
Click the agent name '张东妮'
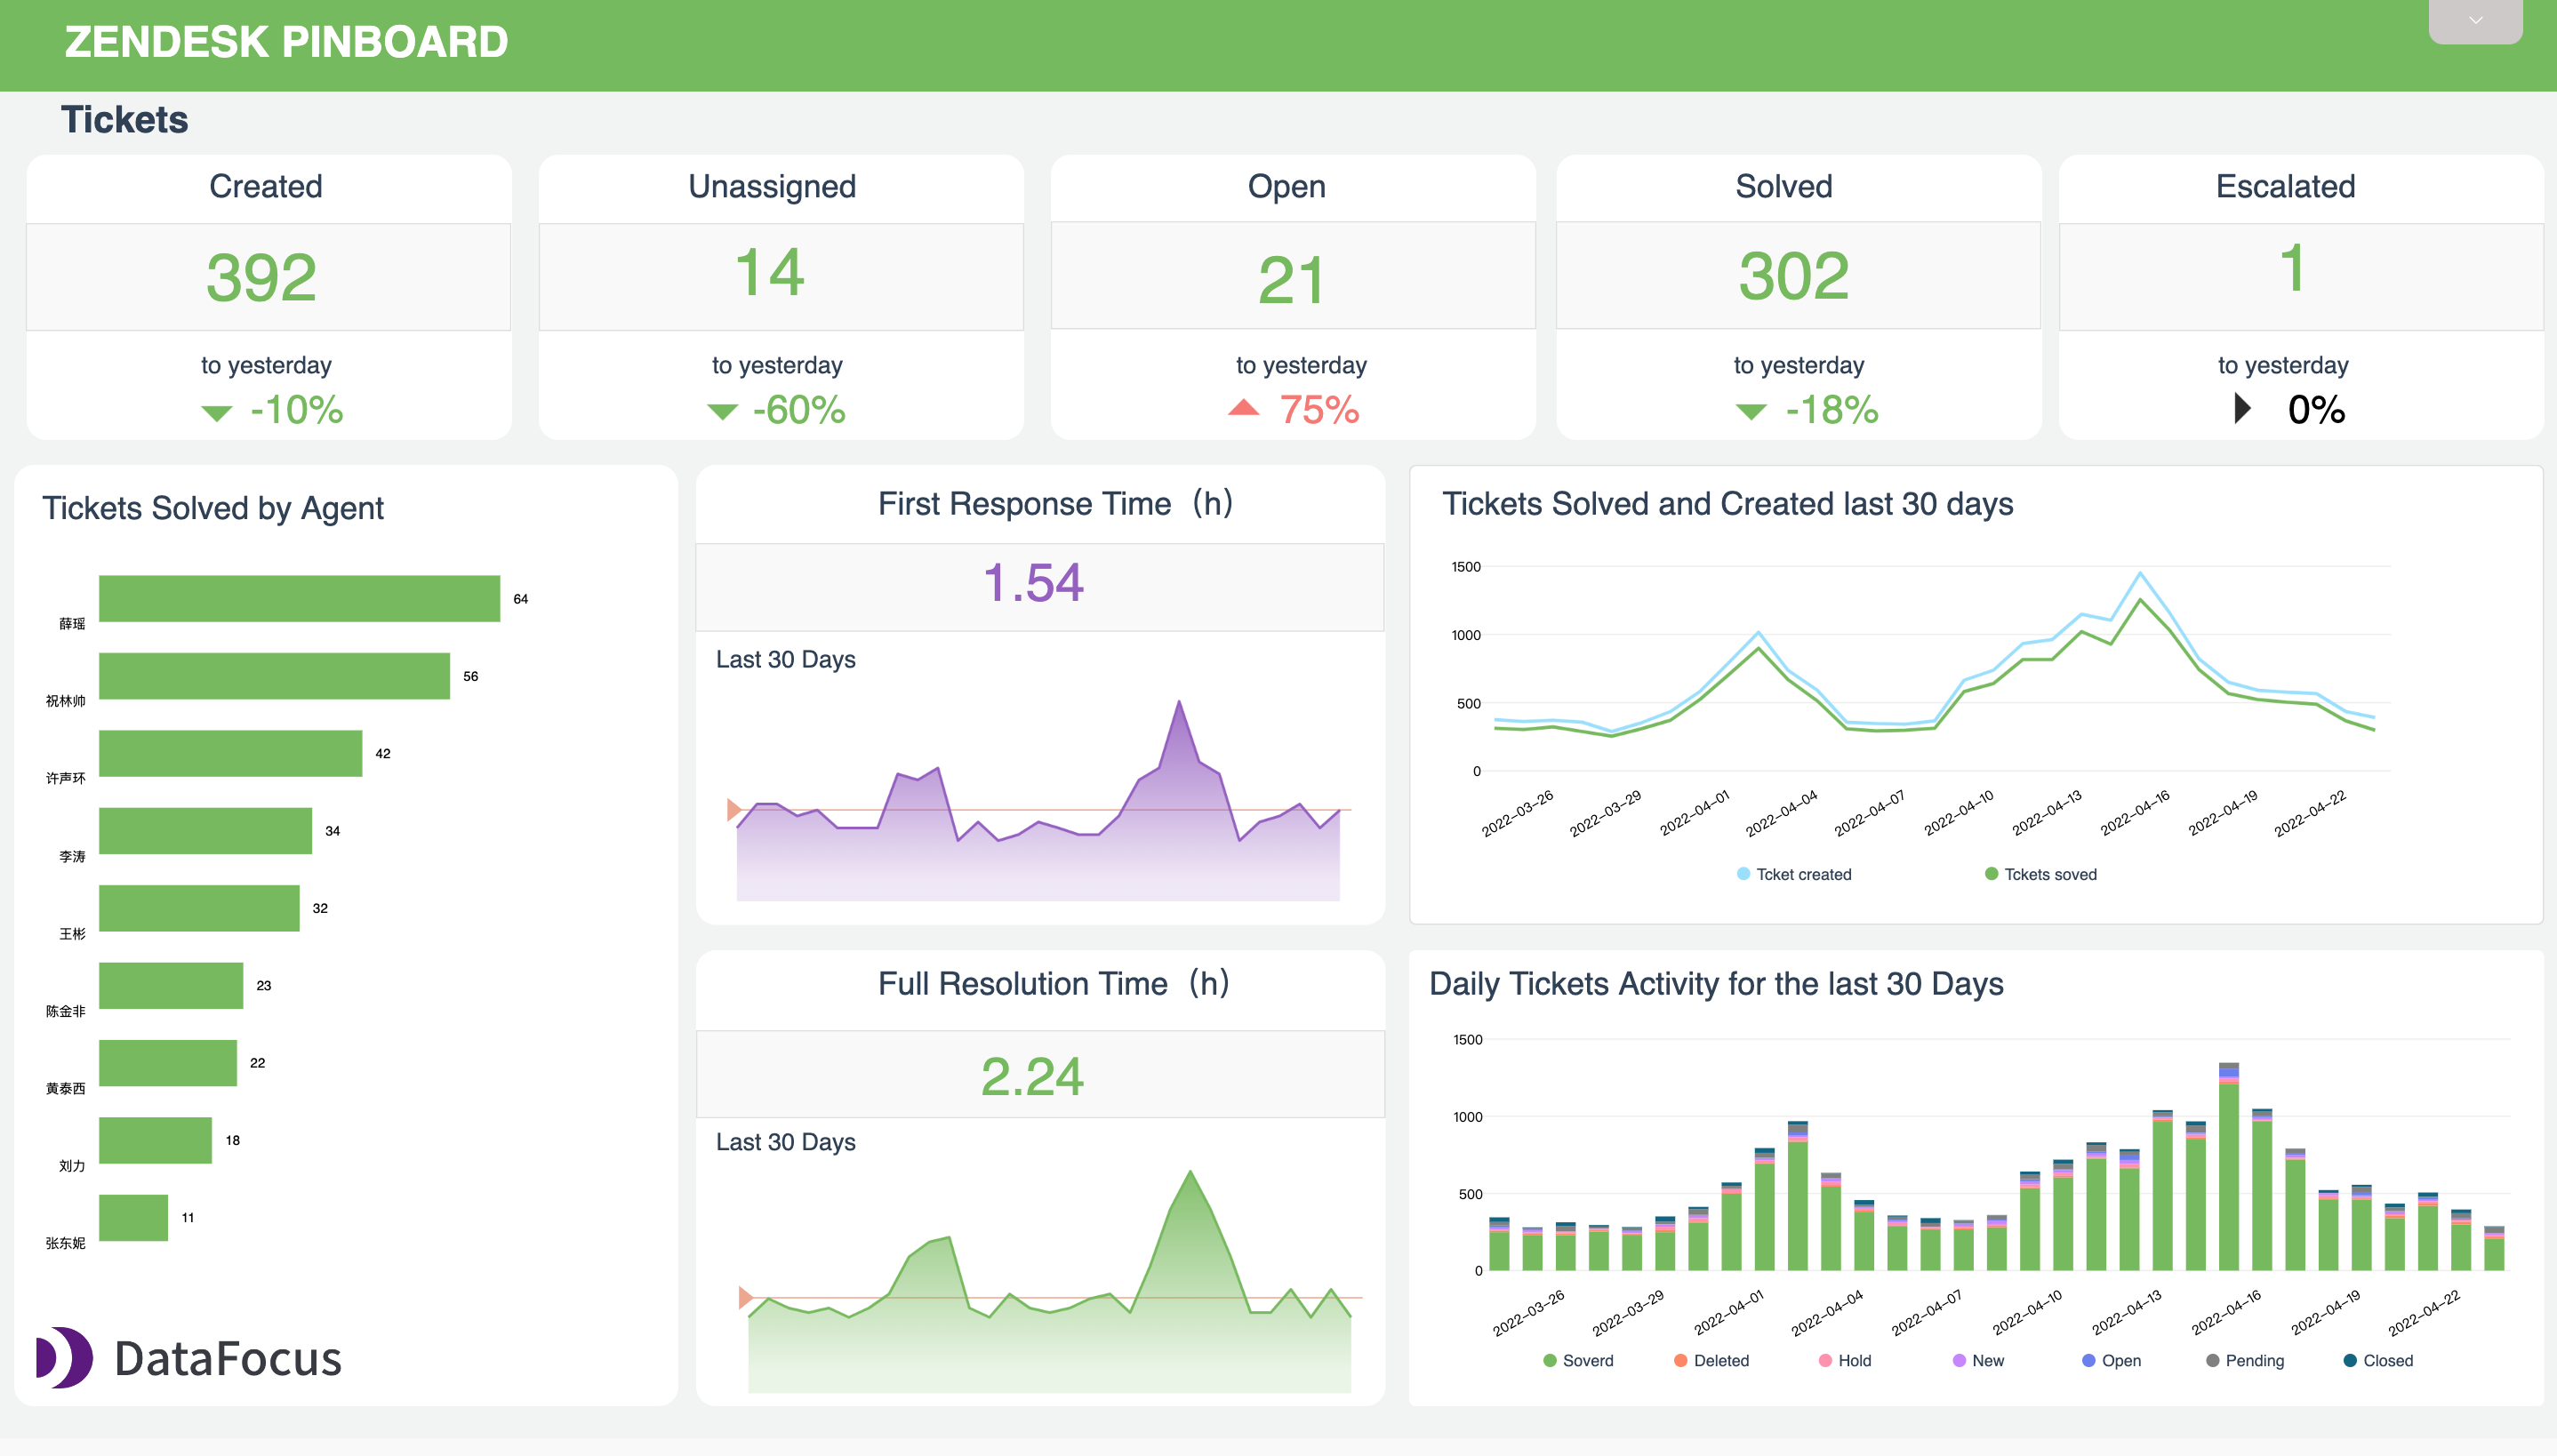(66, 1243)
